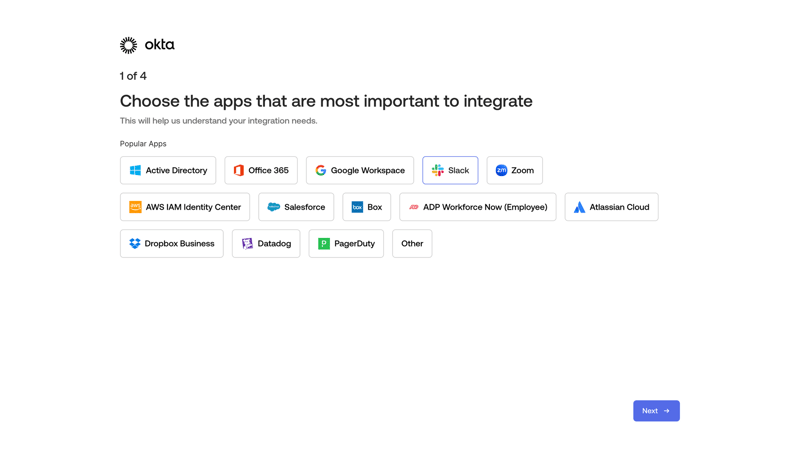Toggle the Google Workspace app option
The height and width of the screenshot is (470, 800).
click(x=360, y=170)
